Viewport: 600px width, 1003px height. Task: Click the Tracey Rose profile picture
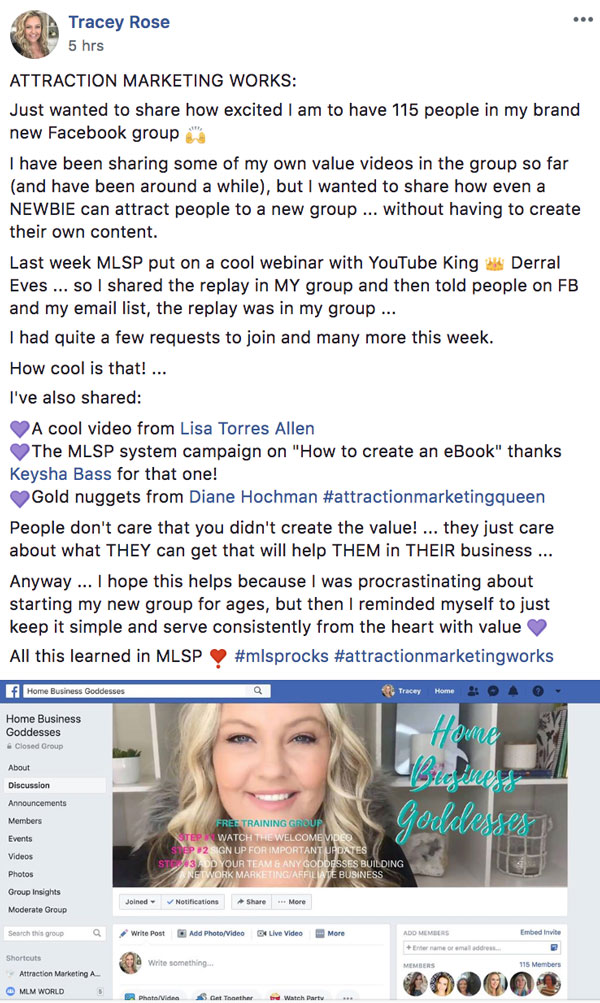coord(34,34)
